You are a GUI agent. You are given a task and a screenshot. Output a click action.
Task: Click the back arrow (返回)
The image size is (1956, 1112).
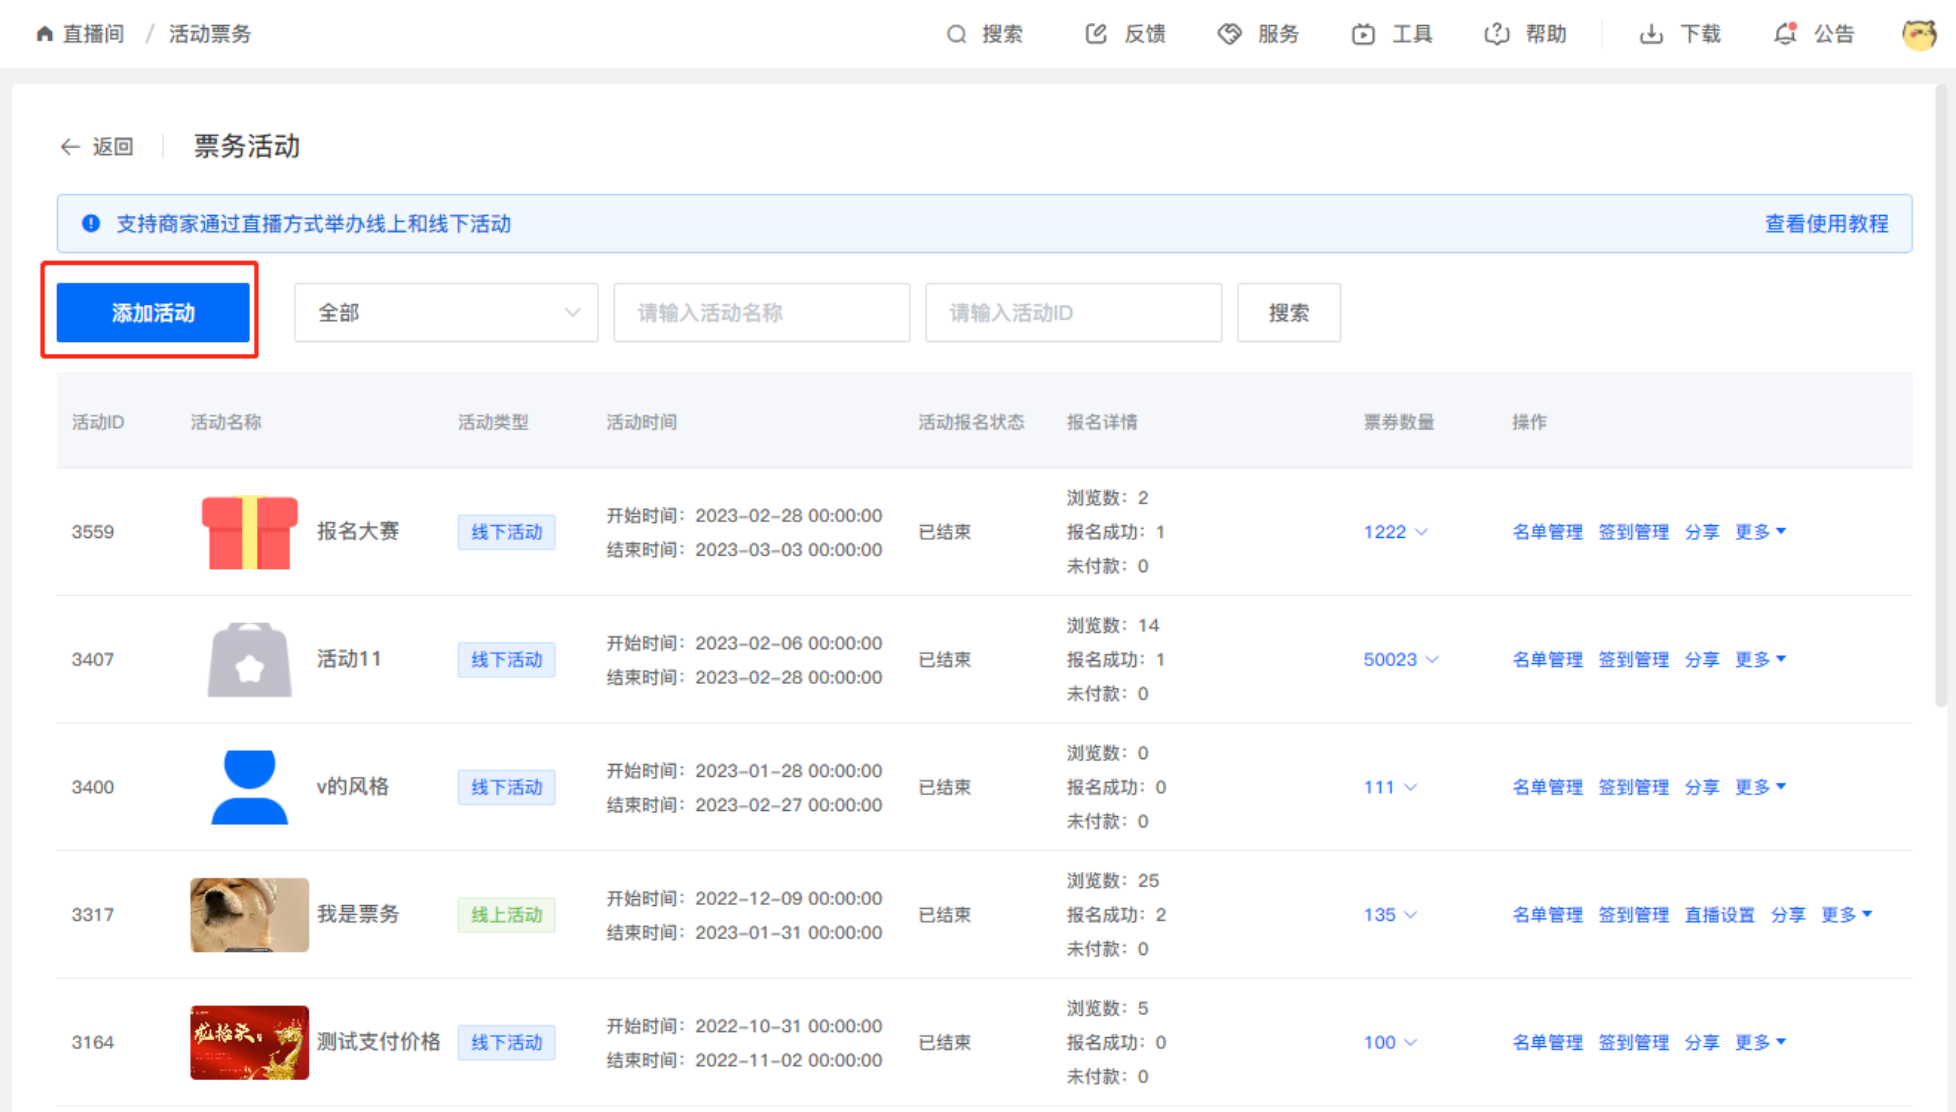(x=70, y=147)
